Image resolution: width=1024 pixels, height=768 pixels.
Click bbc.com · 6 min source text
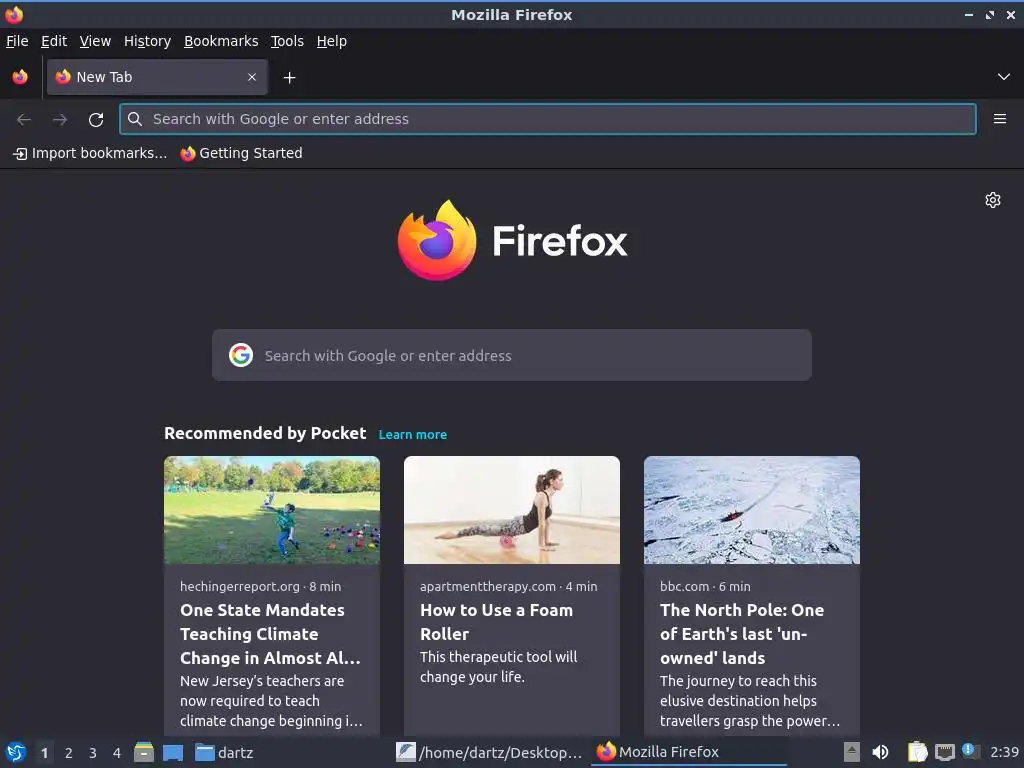pyautogui.click(x=705, y=586)
